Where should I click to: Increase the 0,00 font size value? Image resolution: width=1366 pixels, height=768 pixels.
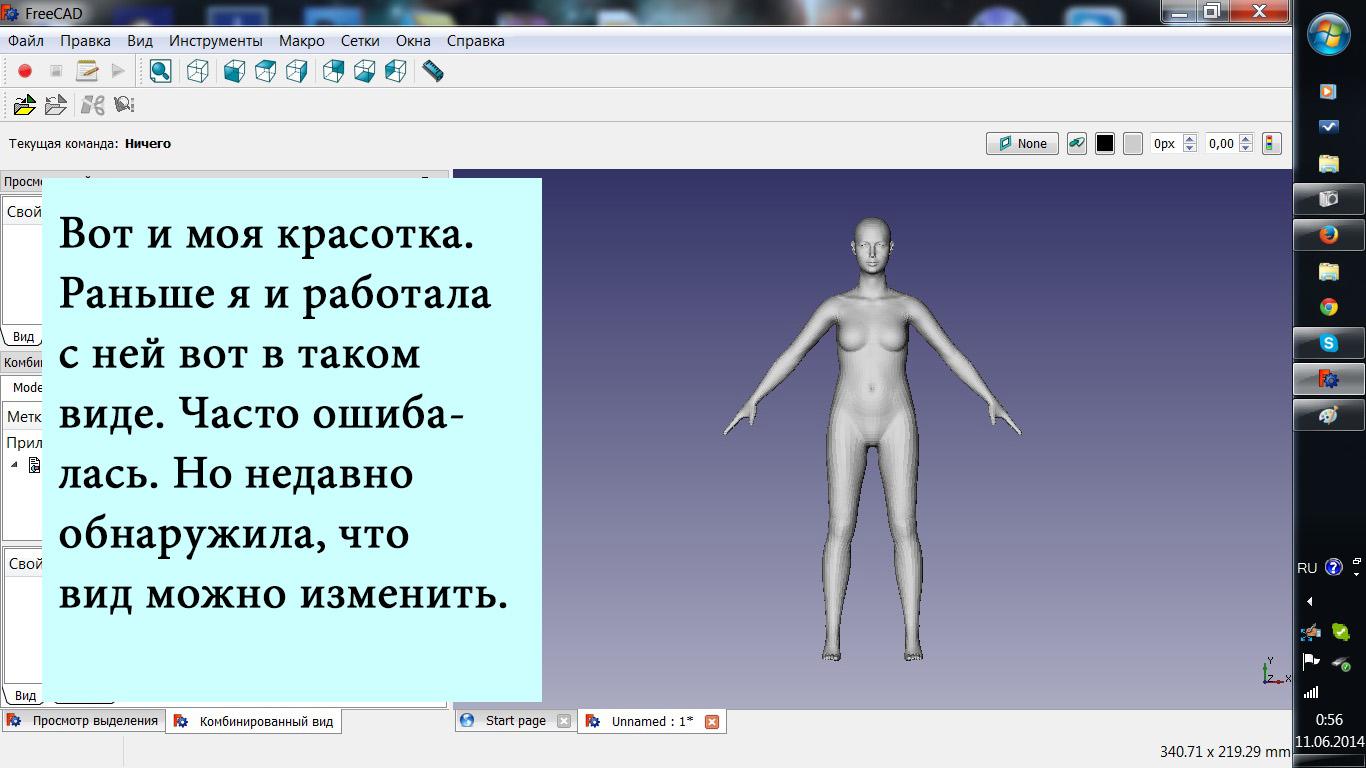tap(1246, 139)
